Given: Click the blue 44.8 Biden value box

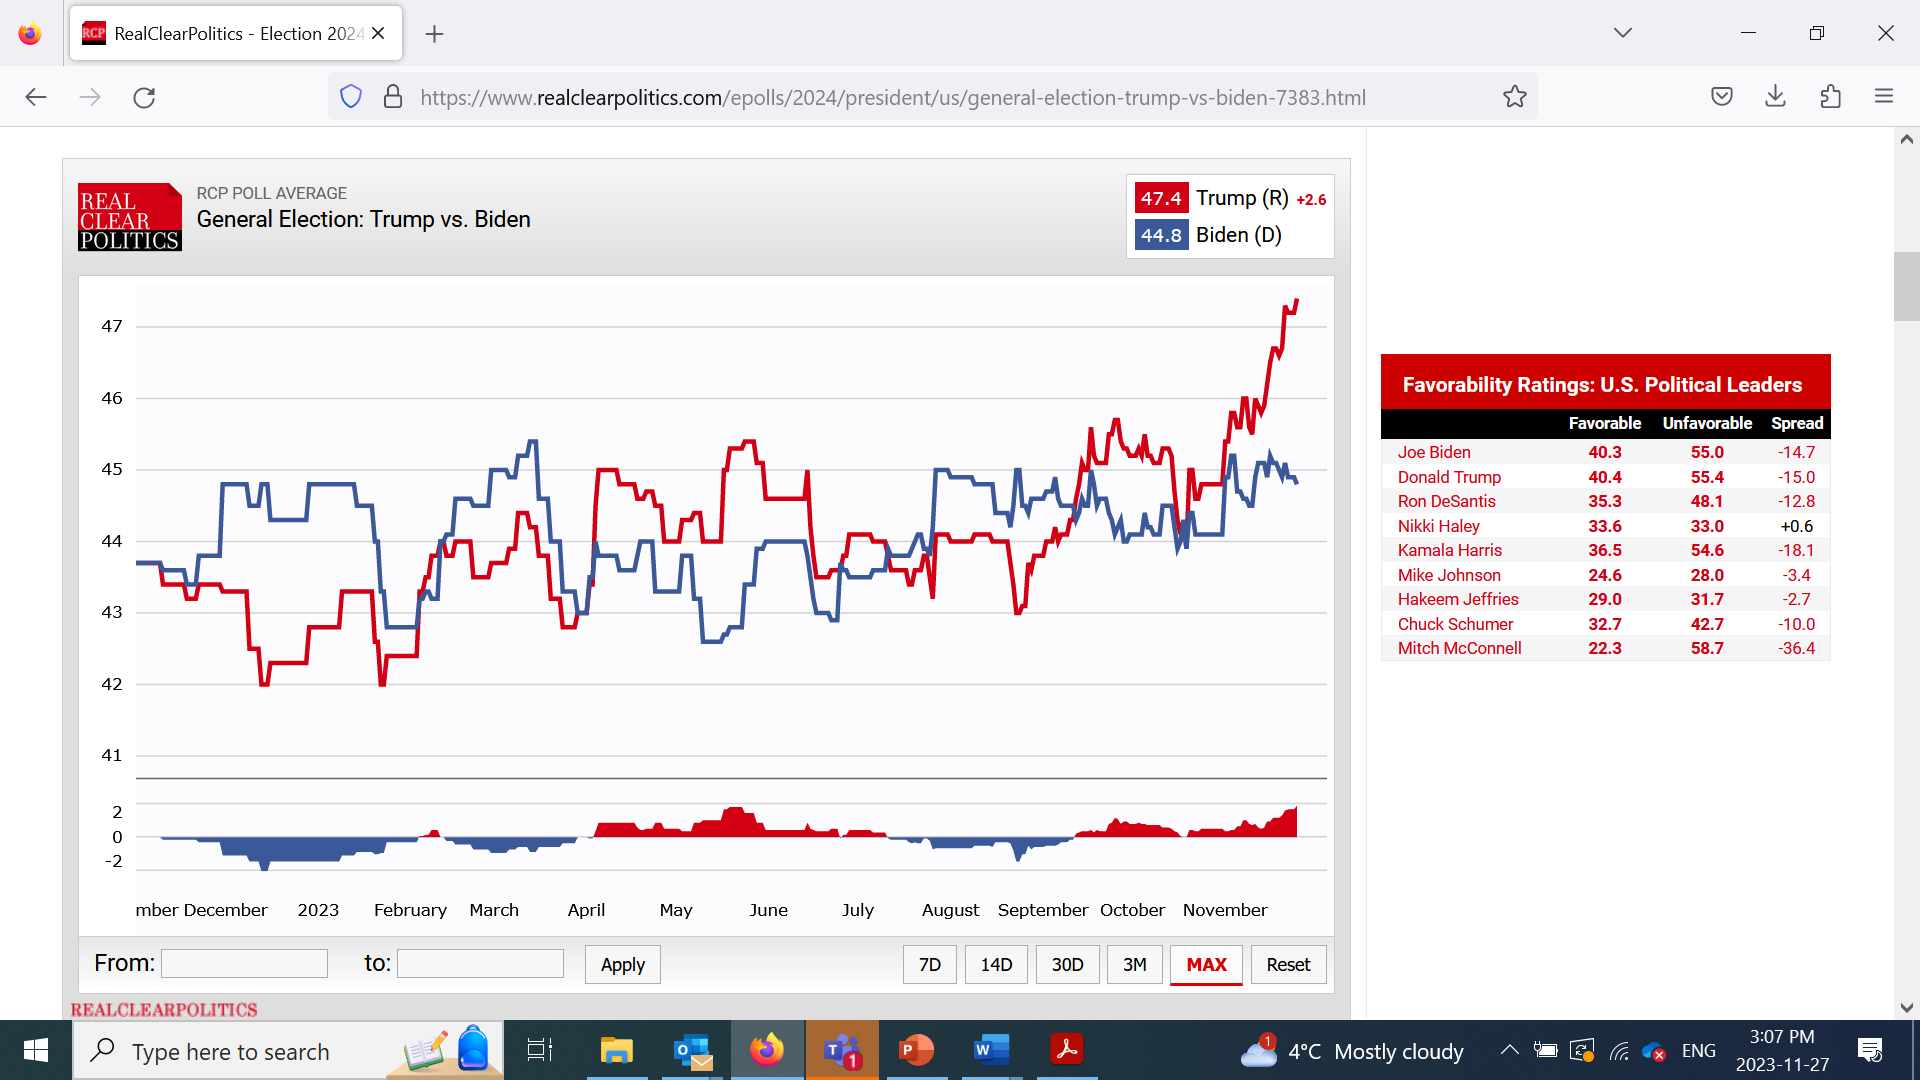Looking at the screenshot, I should click(1161, 235).
